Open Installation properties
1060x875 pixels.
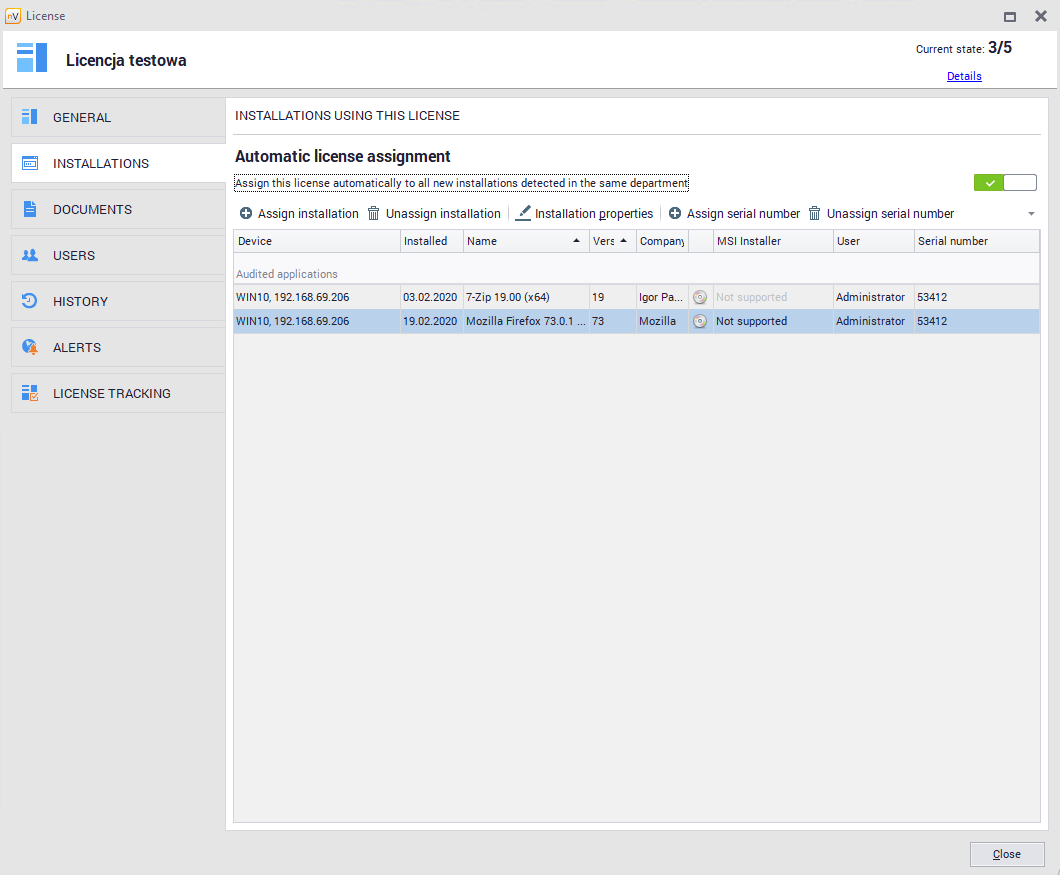(x=584, y=214)
